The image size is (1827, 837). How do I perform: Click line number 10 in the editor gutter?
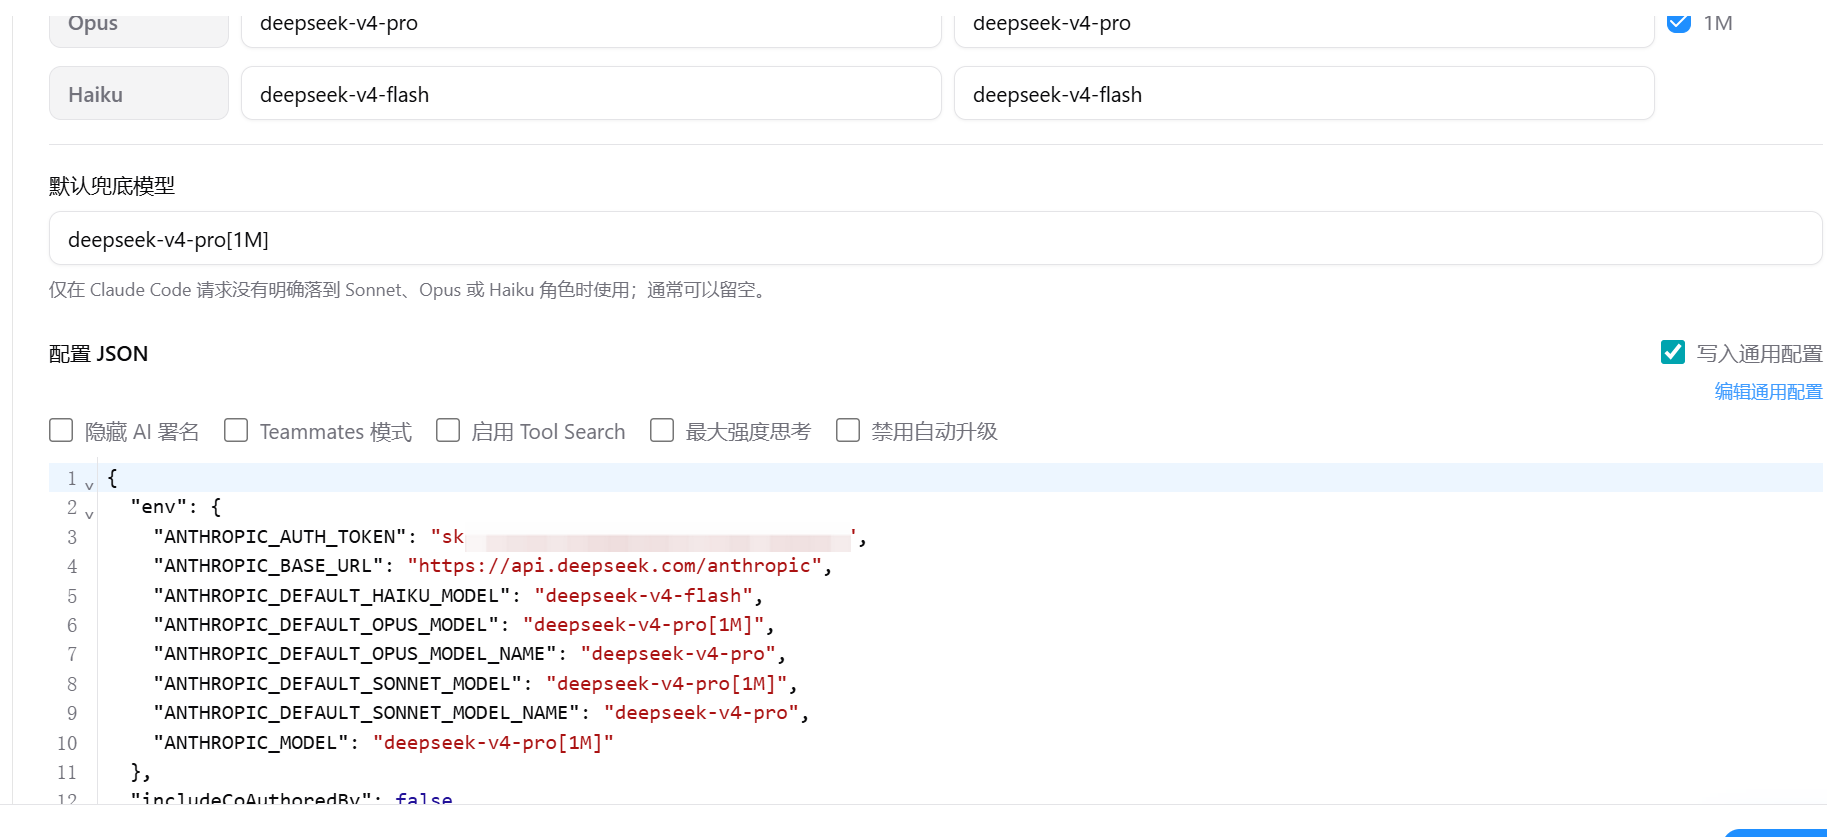[x=67, y=743]
